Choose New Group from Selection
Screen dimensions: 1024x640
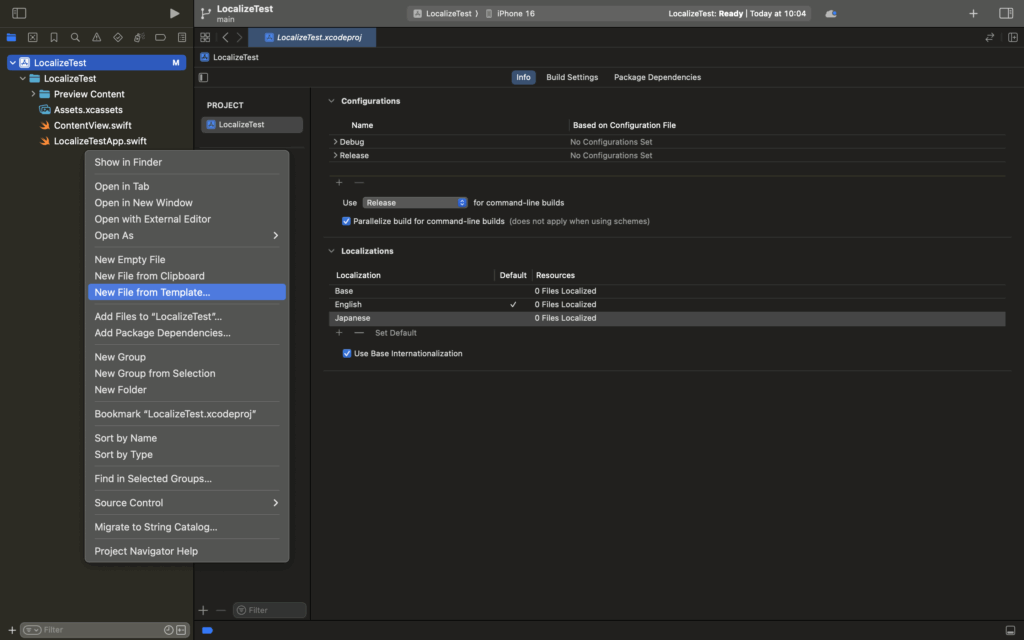tap(187, 374)
